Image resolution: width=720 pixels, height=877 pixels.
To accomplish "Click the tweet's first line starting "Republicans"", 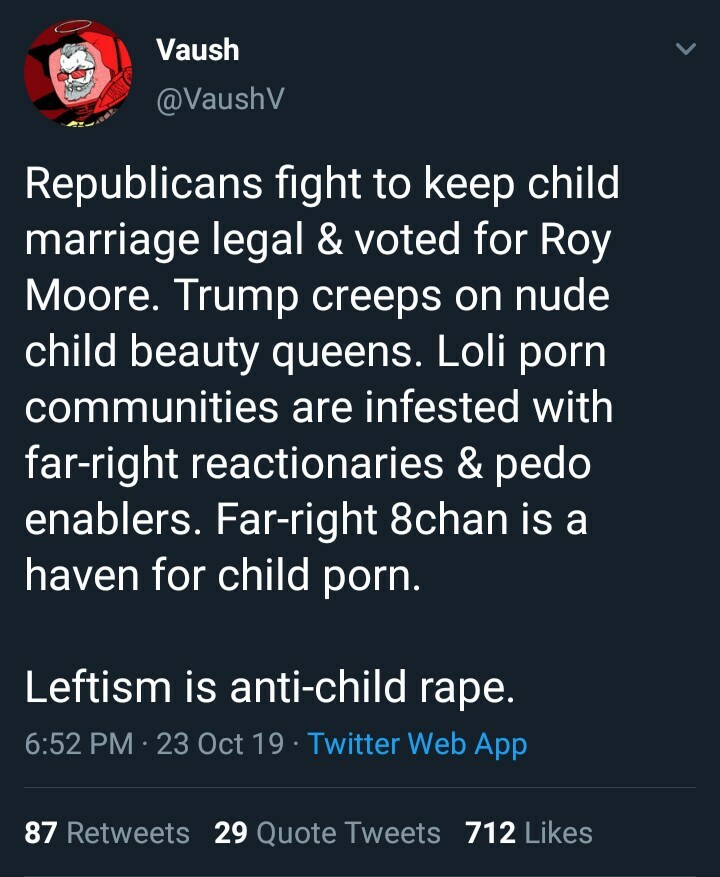I will pyautogui.click(x=322, y=185).
